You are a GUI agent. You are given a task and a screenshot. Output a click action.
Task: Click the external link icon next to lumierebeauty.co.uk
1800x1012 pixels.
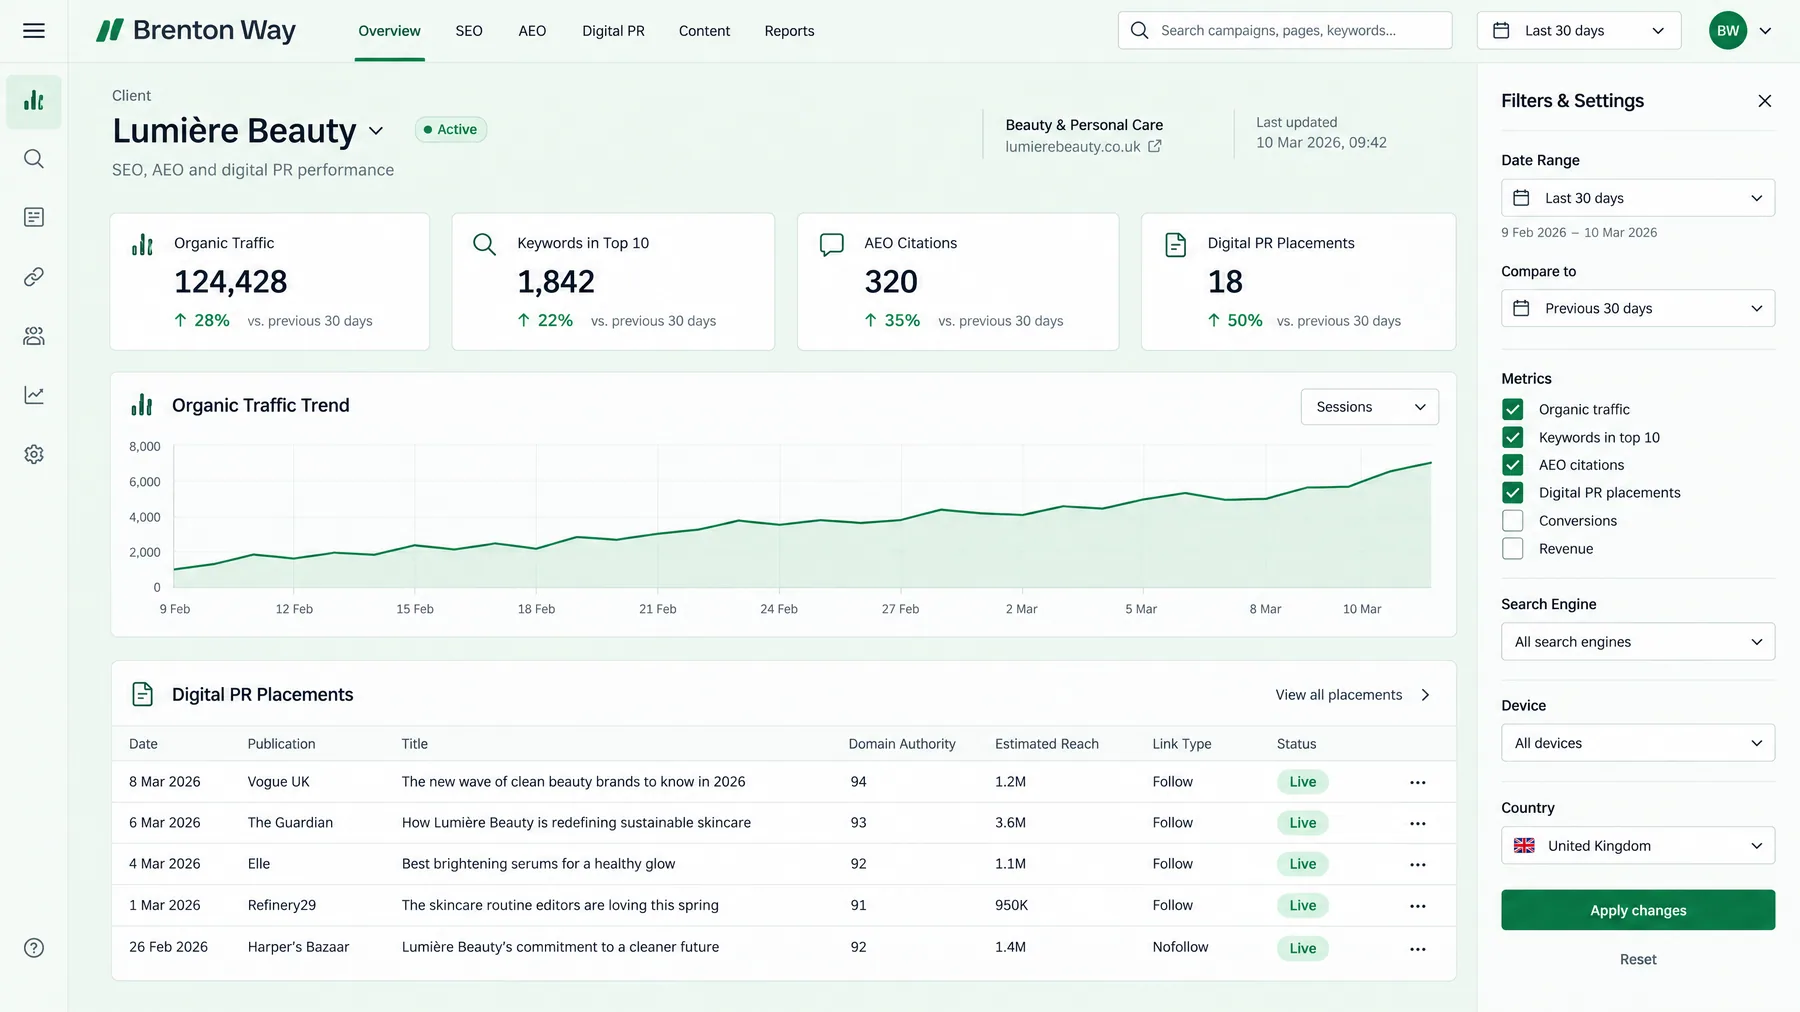1155,146
